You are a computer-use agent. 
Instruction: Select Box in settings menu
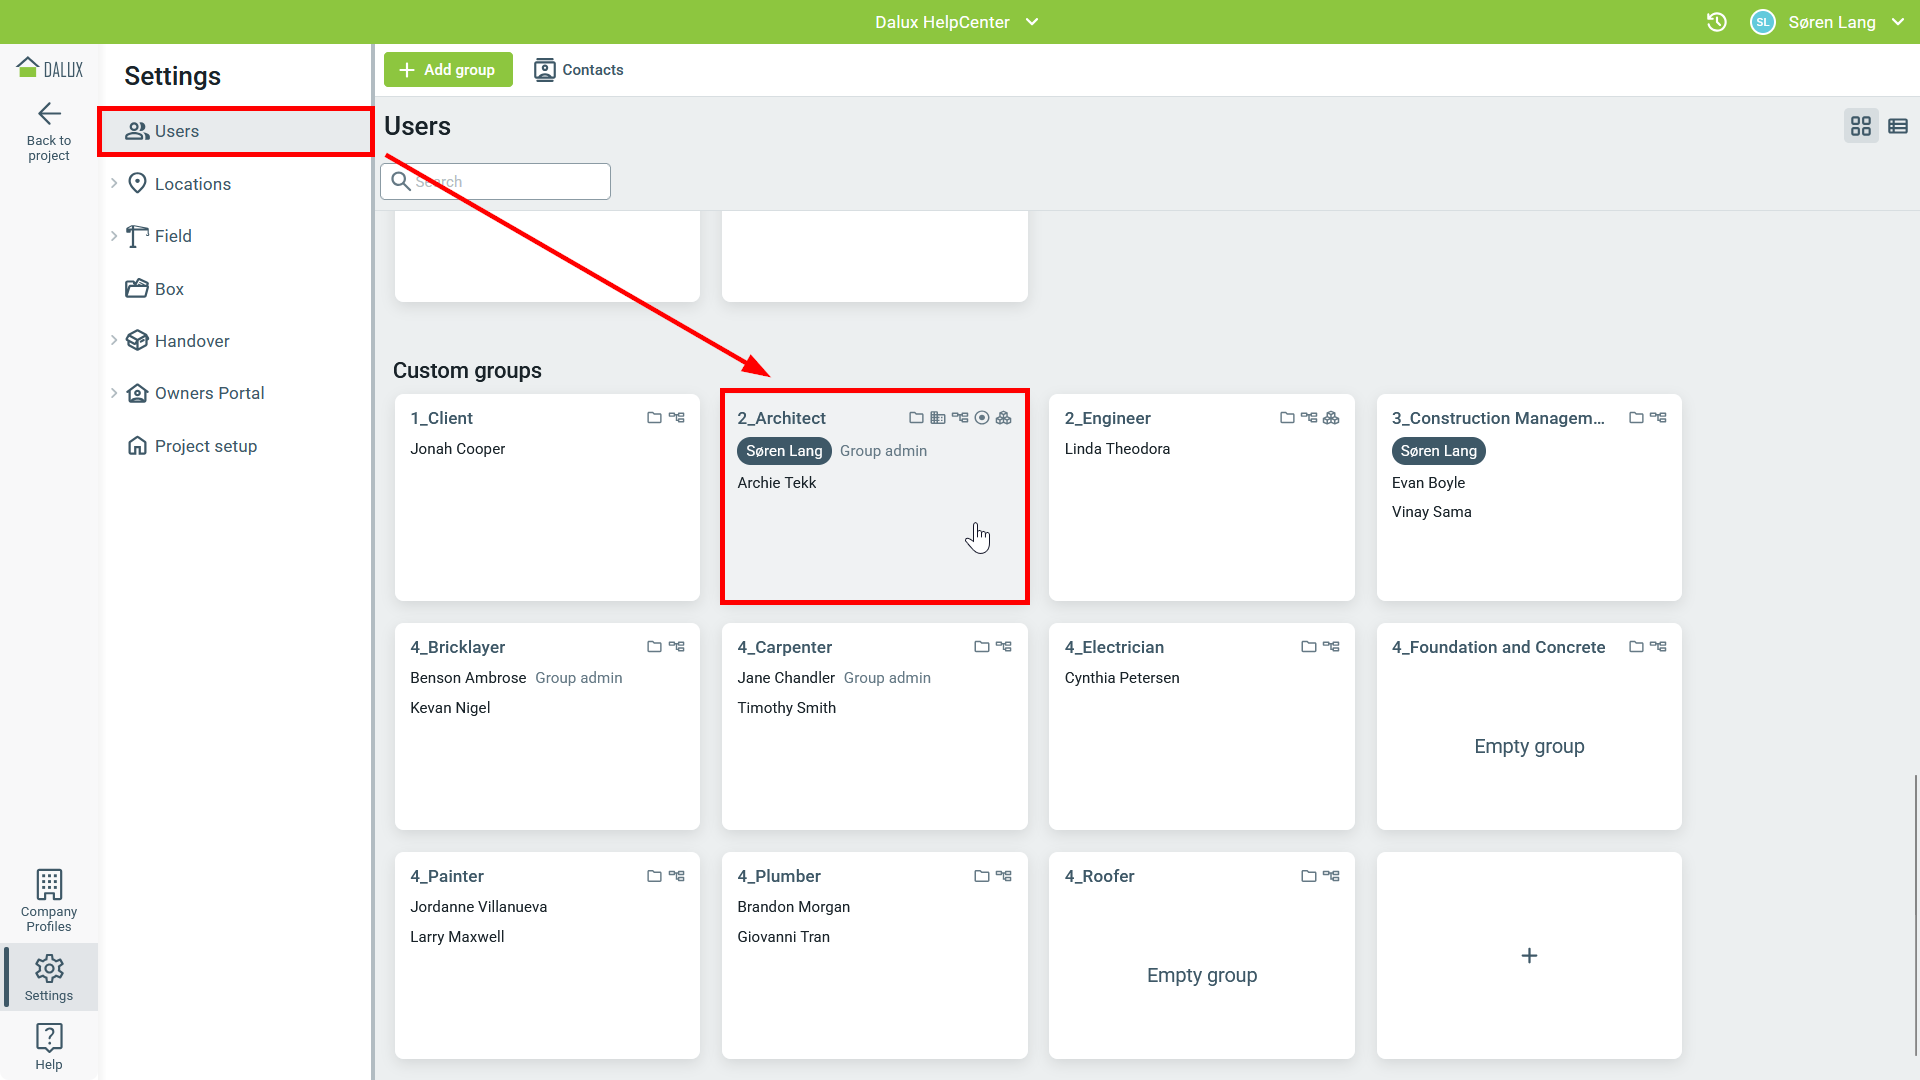169,289
